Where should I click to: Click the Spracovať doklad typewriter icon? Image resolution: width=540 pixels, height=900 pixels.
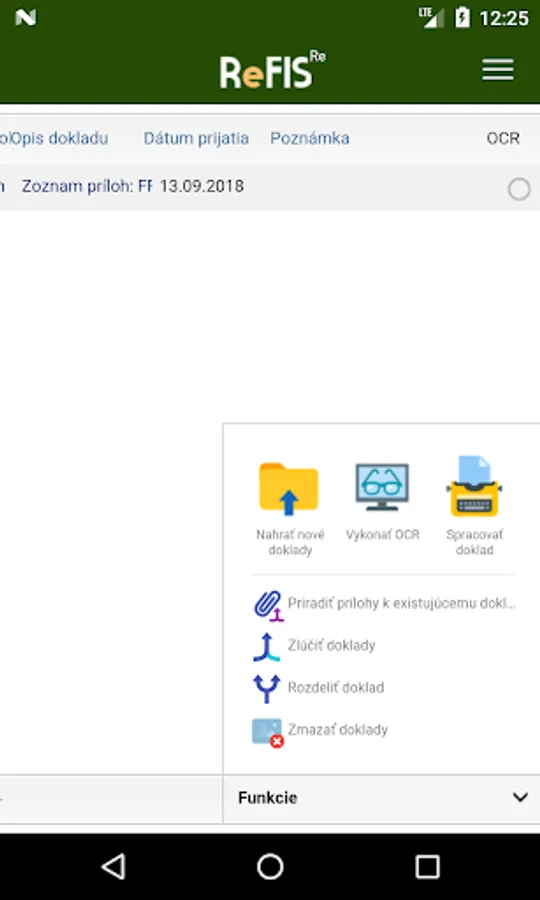pos(474,486)
